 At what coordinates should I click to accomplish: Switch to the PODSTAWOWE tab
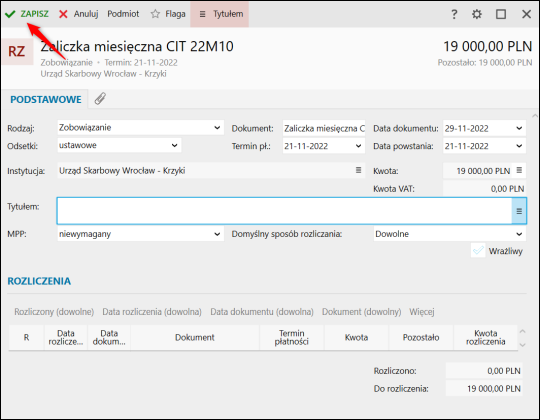[x=46, y=99]
